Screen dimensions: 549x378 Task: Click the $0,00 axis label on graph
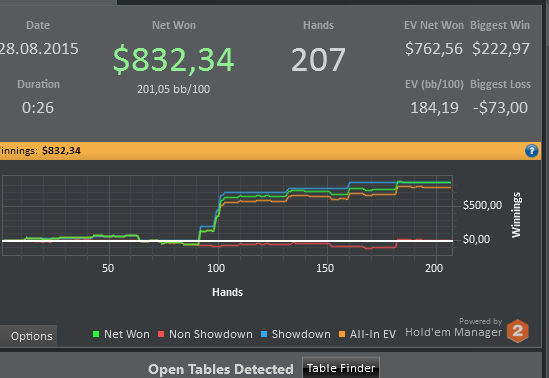(x=476, y=239)
